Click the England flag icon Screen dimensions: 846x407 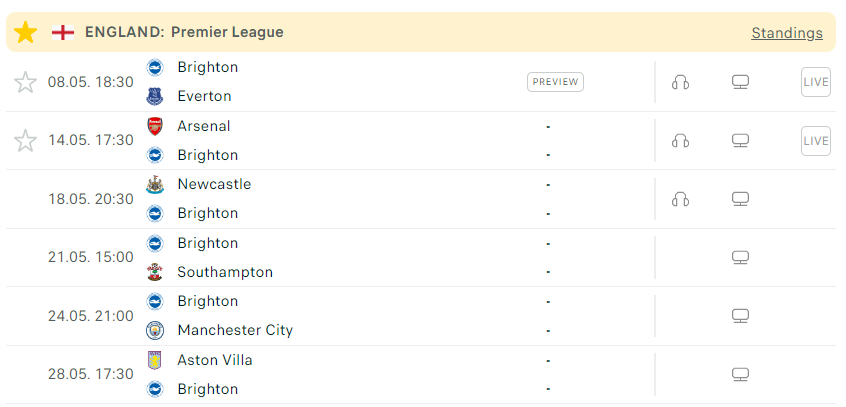[63, 32]
